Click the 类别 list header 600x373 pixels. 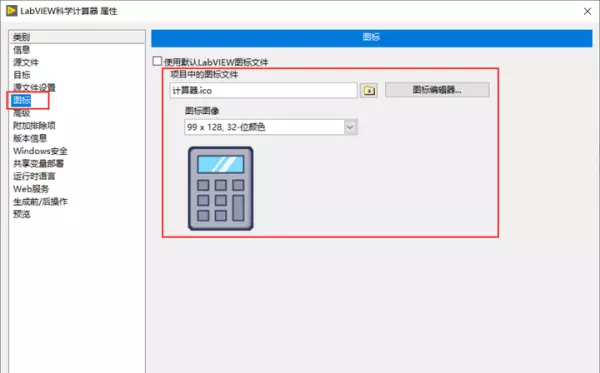click(x=77, y=37)
